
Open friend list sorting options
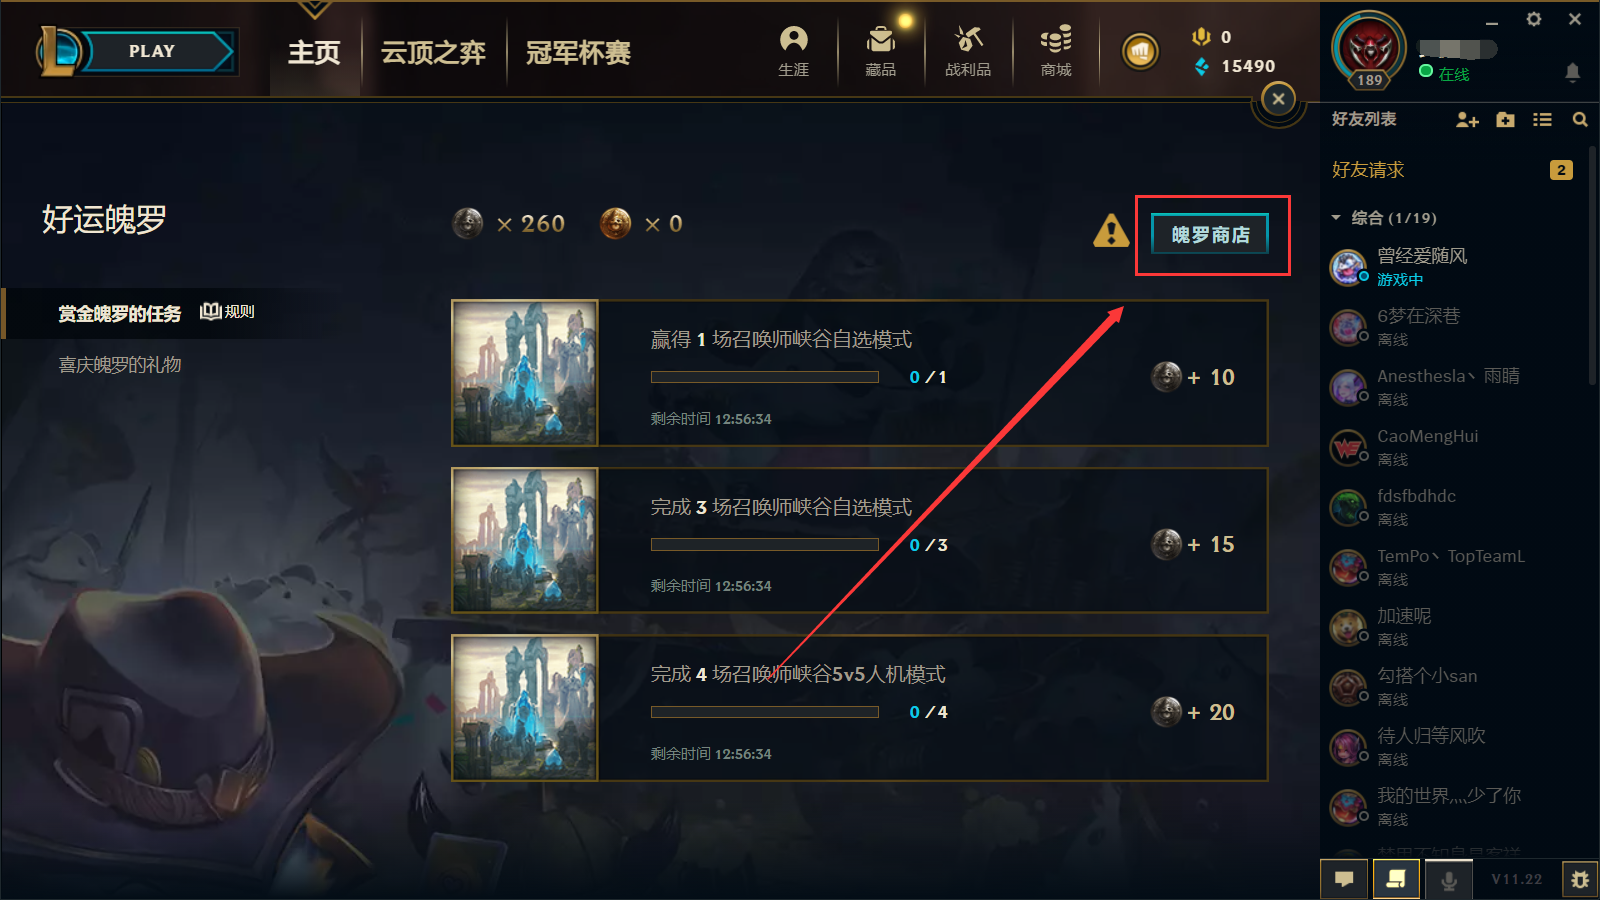[x=1542, y=120]
